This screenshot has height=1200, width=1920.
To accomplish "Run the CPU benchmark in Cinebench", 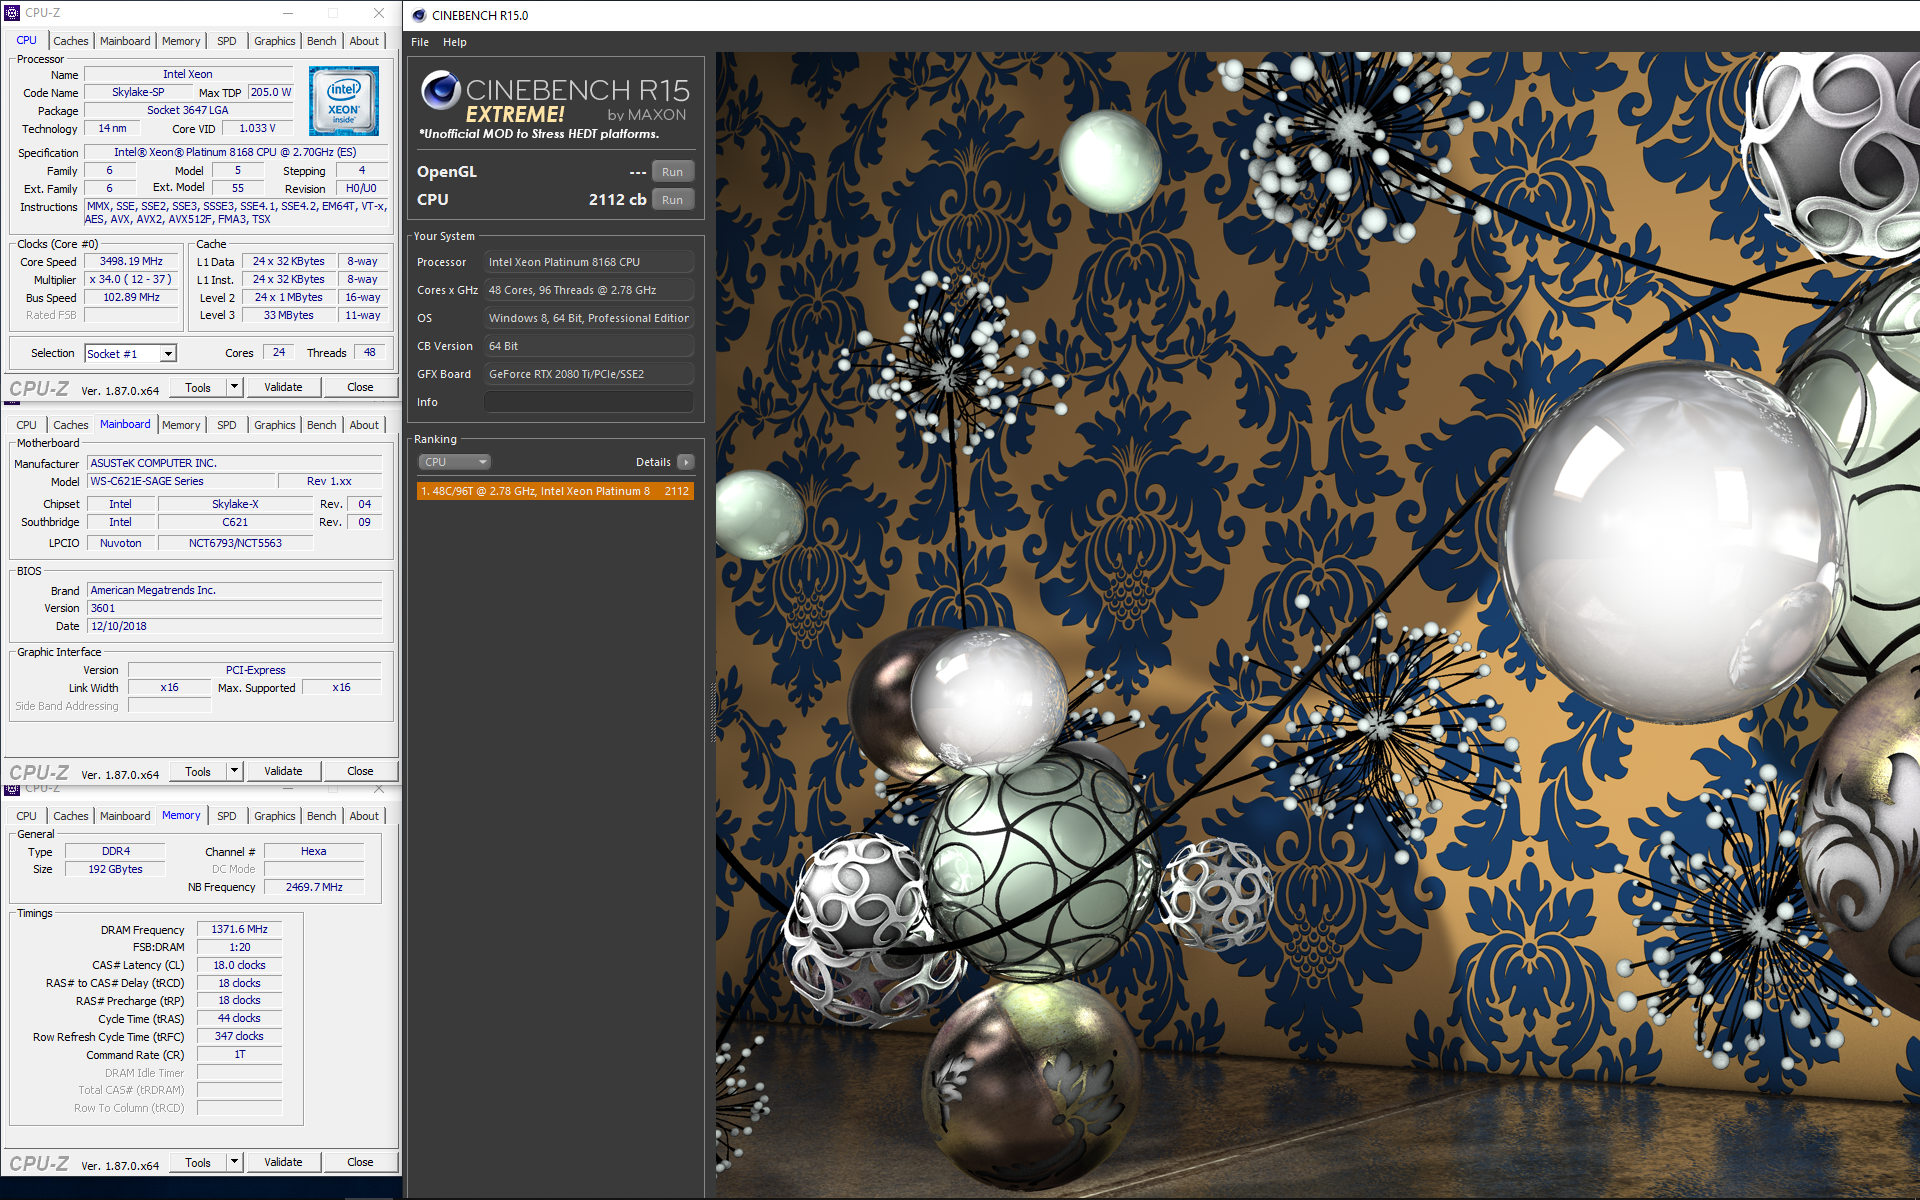I will click(673, 200).
